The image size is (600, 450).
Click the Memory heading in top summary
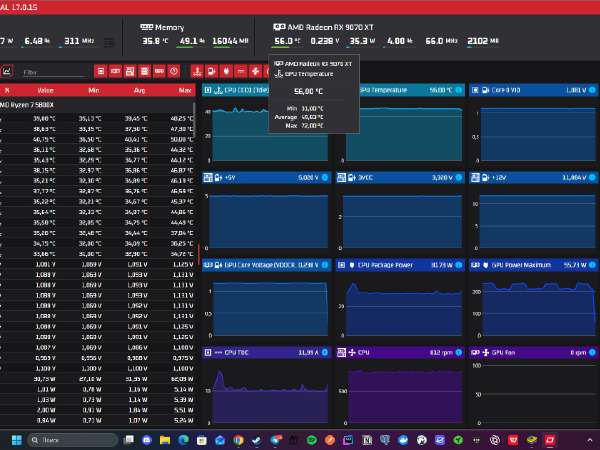click(170, 27)
